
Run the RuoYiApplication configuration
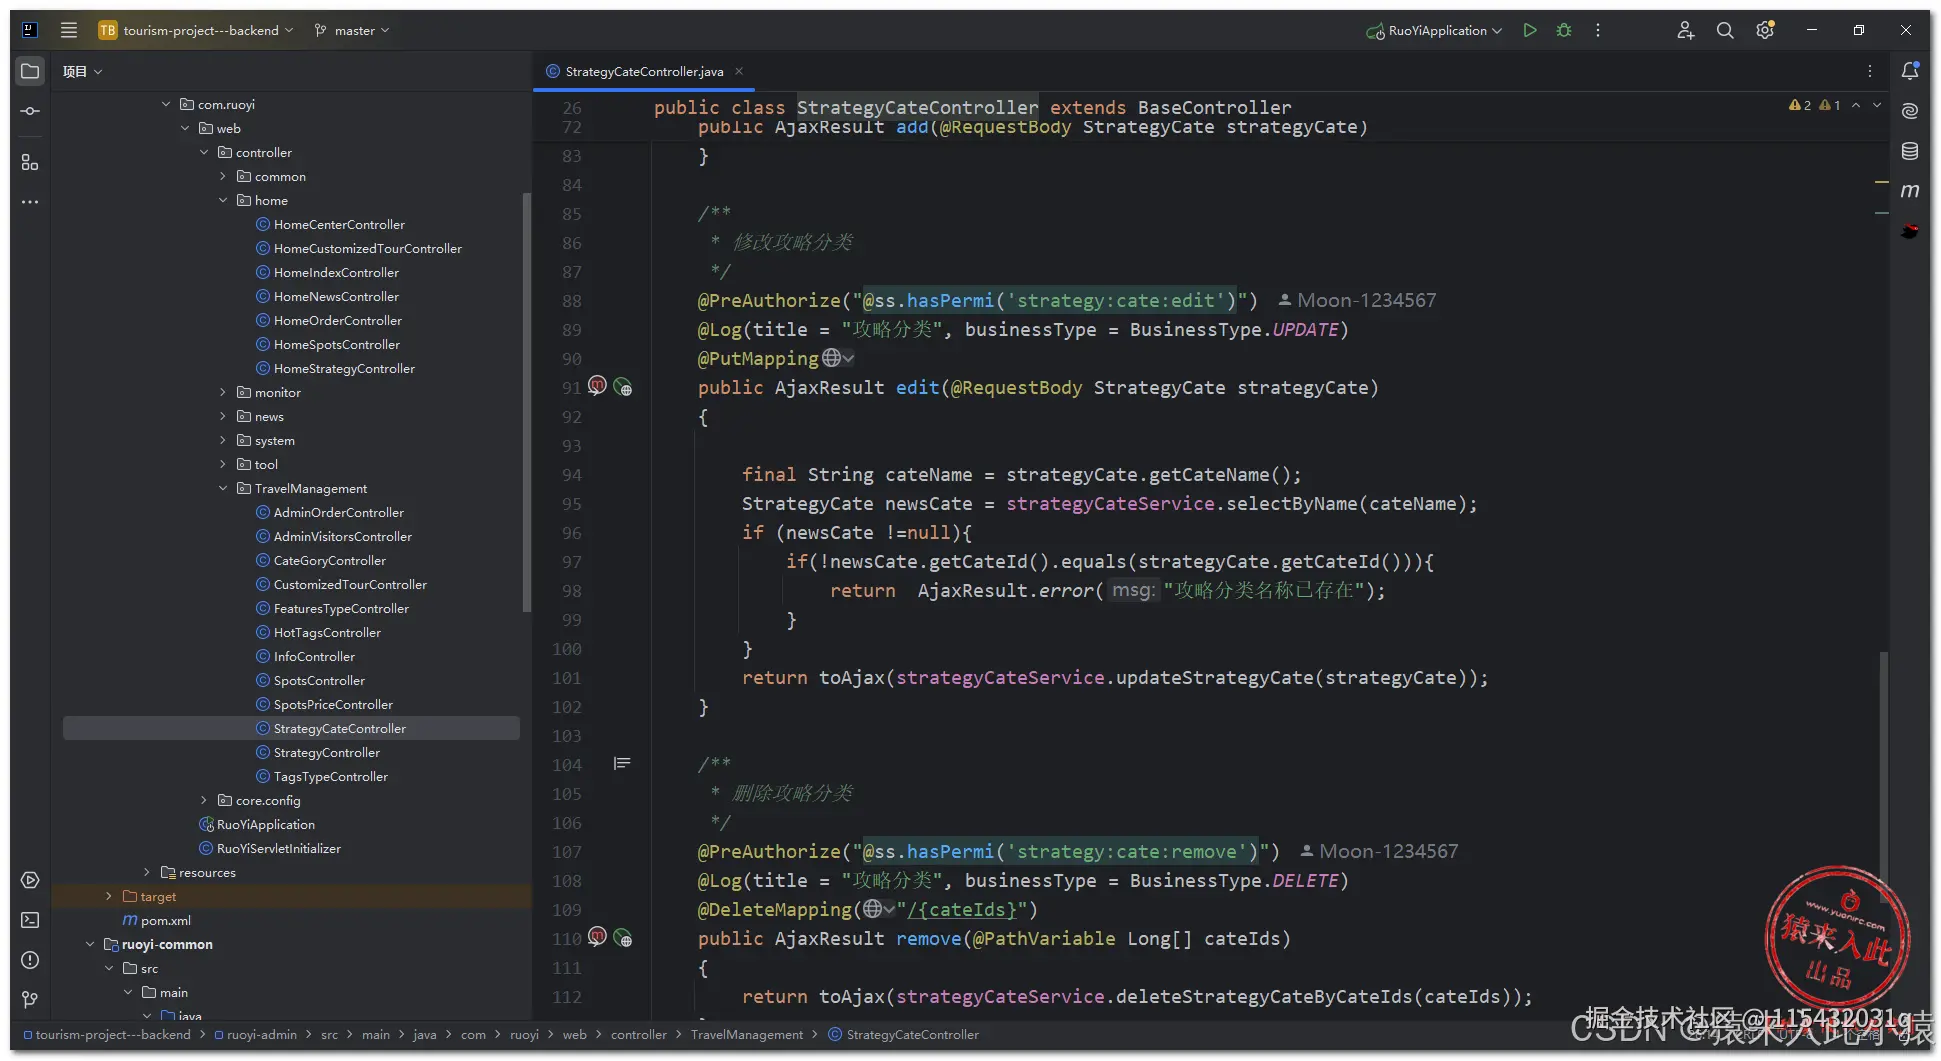click(1529, 30)
